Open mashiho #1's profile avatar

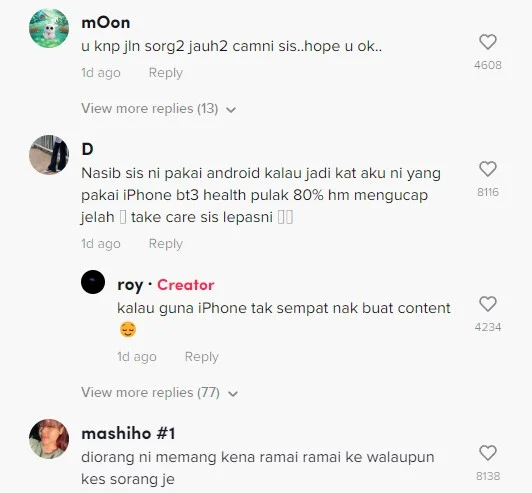pyautogui.click(x=49, y=439)
